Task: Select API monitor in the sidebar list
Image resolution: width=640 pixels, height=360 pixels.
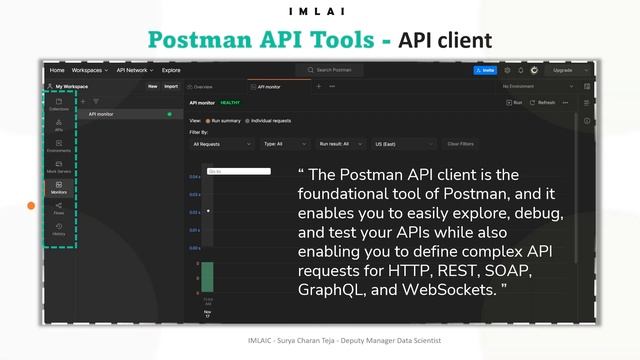Action: point(131,114)
